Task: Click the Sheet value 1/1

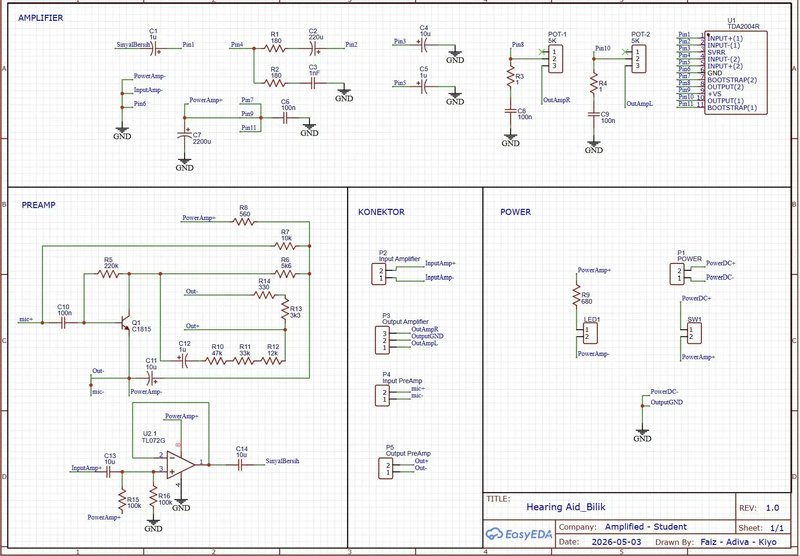Action: (x=775, y=528)
